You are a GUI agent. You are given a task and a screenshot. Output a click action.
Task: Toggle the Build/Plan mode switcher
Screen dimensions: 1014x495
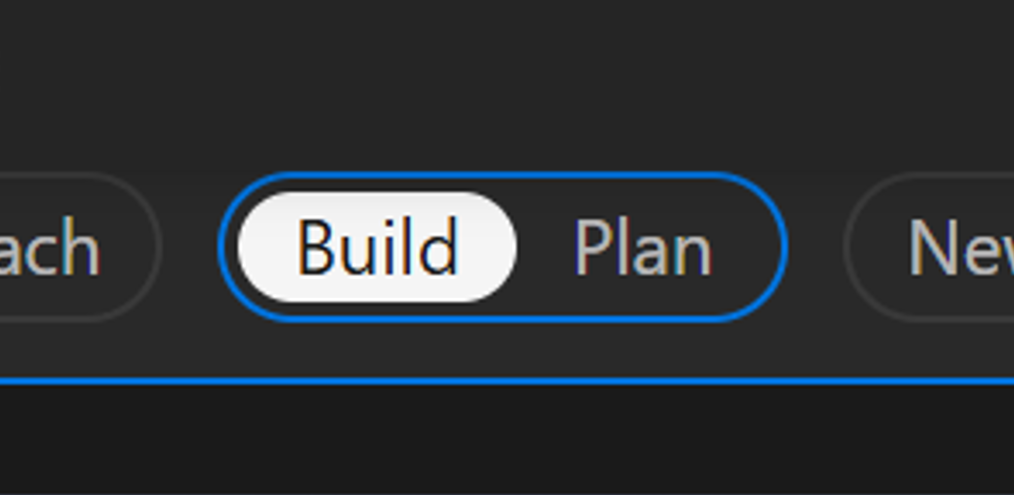(x=503, y=247)
